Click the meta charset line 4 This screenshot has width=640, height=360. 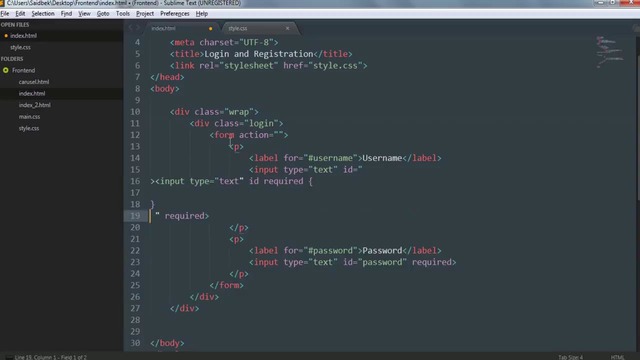224,42
